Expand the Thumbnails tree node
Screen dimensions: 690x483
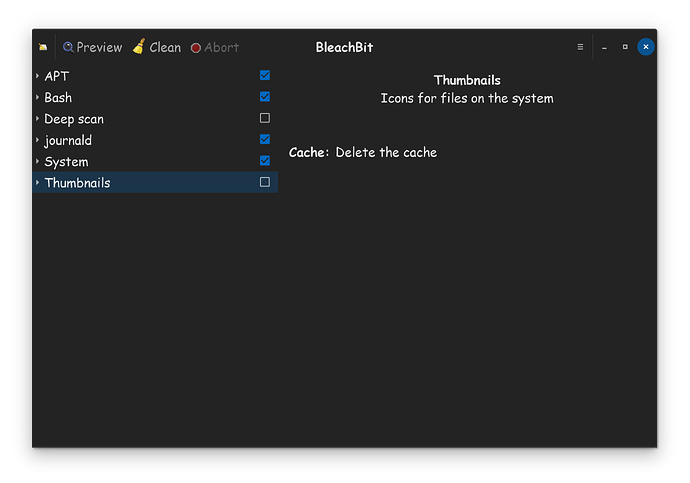click(x=37, y=182)
